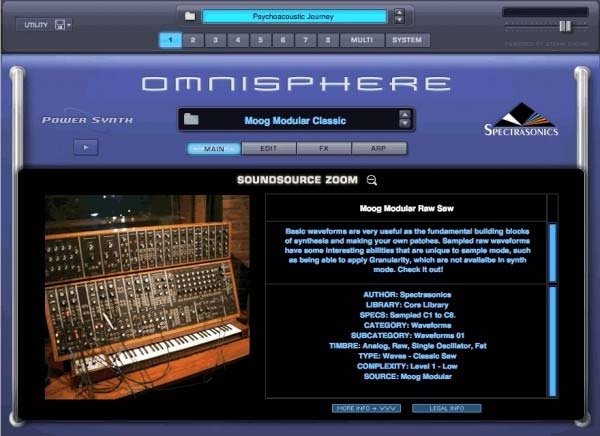Click the SOUNDSOURCE ZOOM heading
This screenshot has height=436, width=600.
(297, 180)
